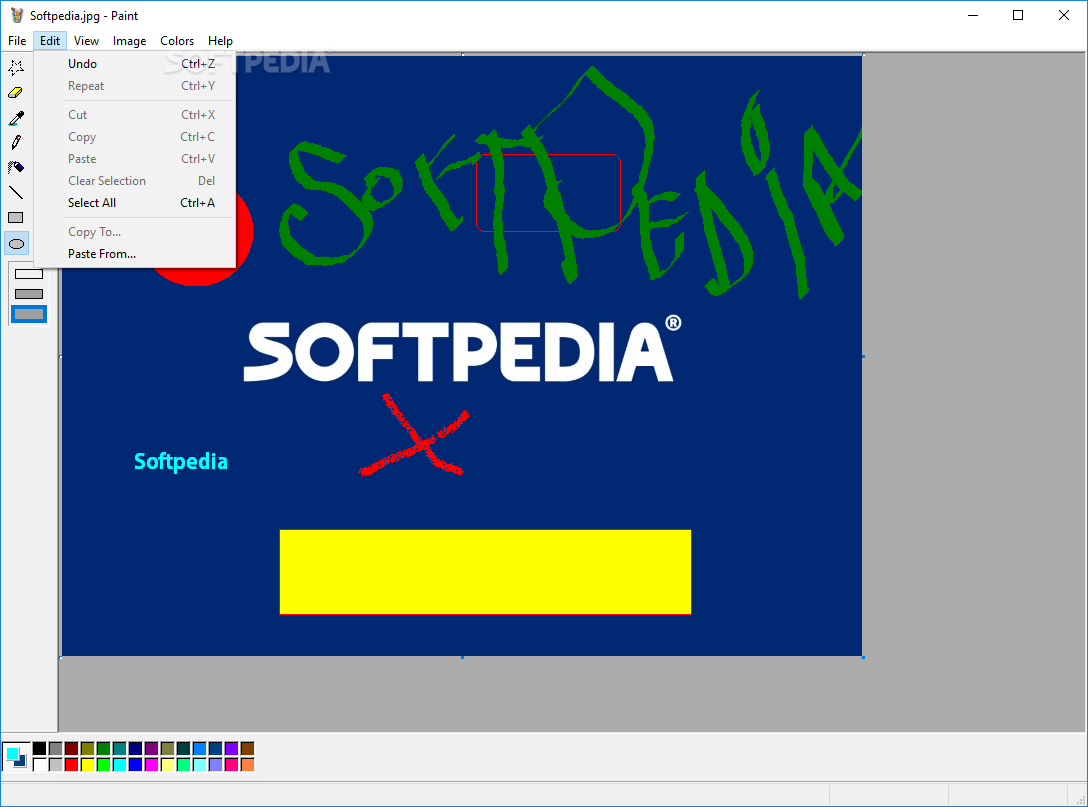
Task: Click Copy in the Edit menu
Action: 135,137
